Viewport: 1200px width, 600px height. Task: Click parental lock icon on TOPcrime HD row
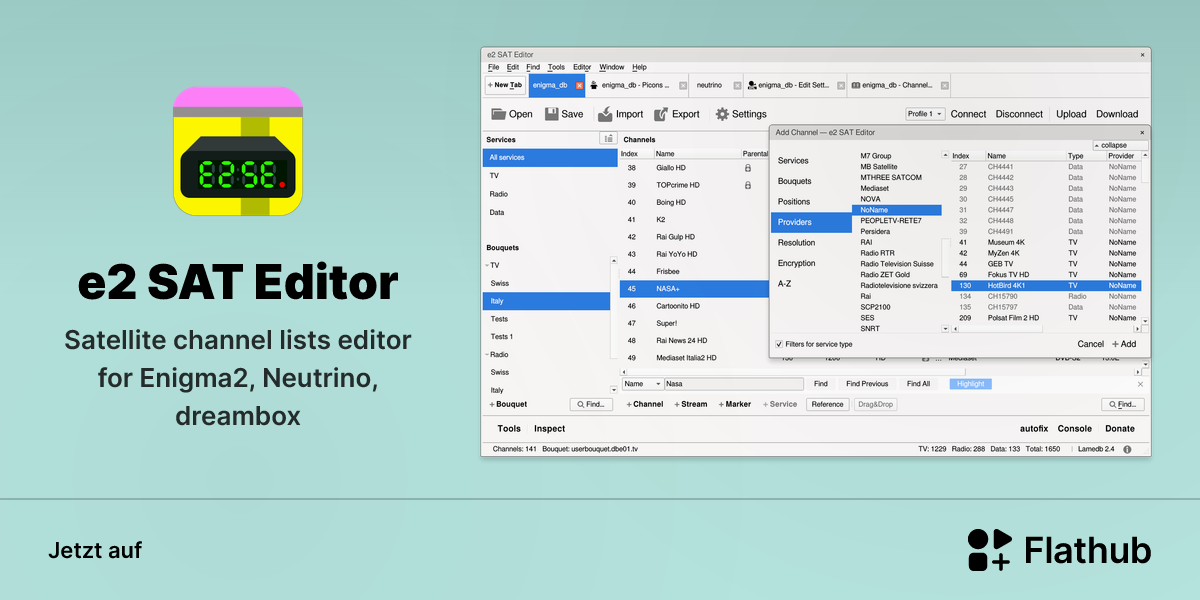[747, 185]
